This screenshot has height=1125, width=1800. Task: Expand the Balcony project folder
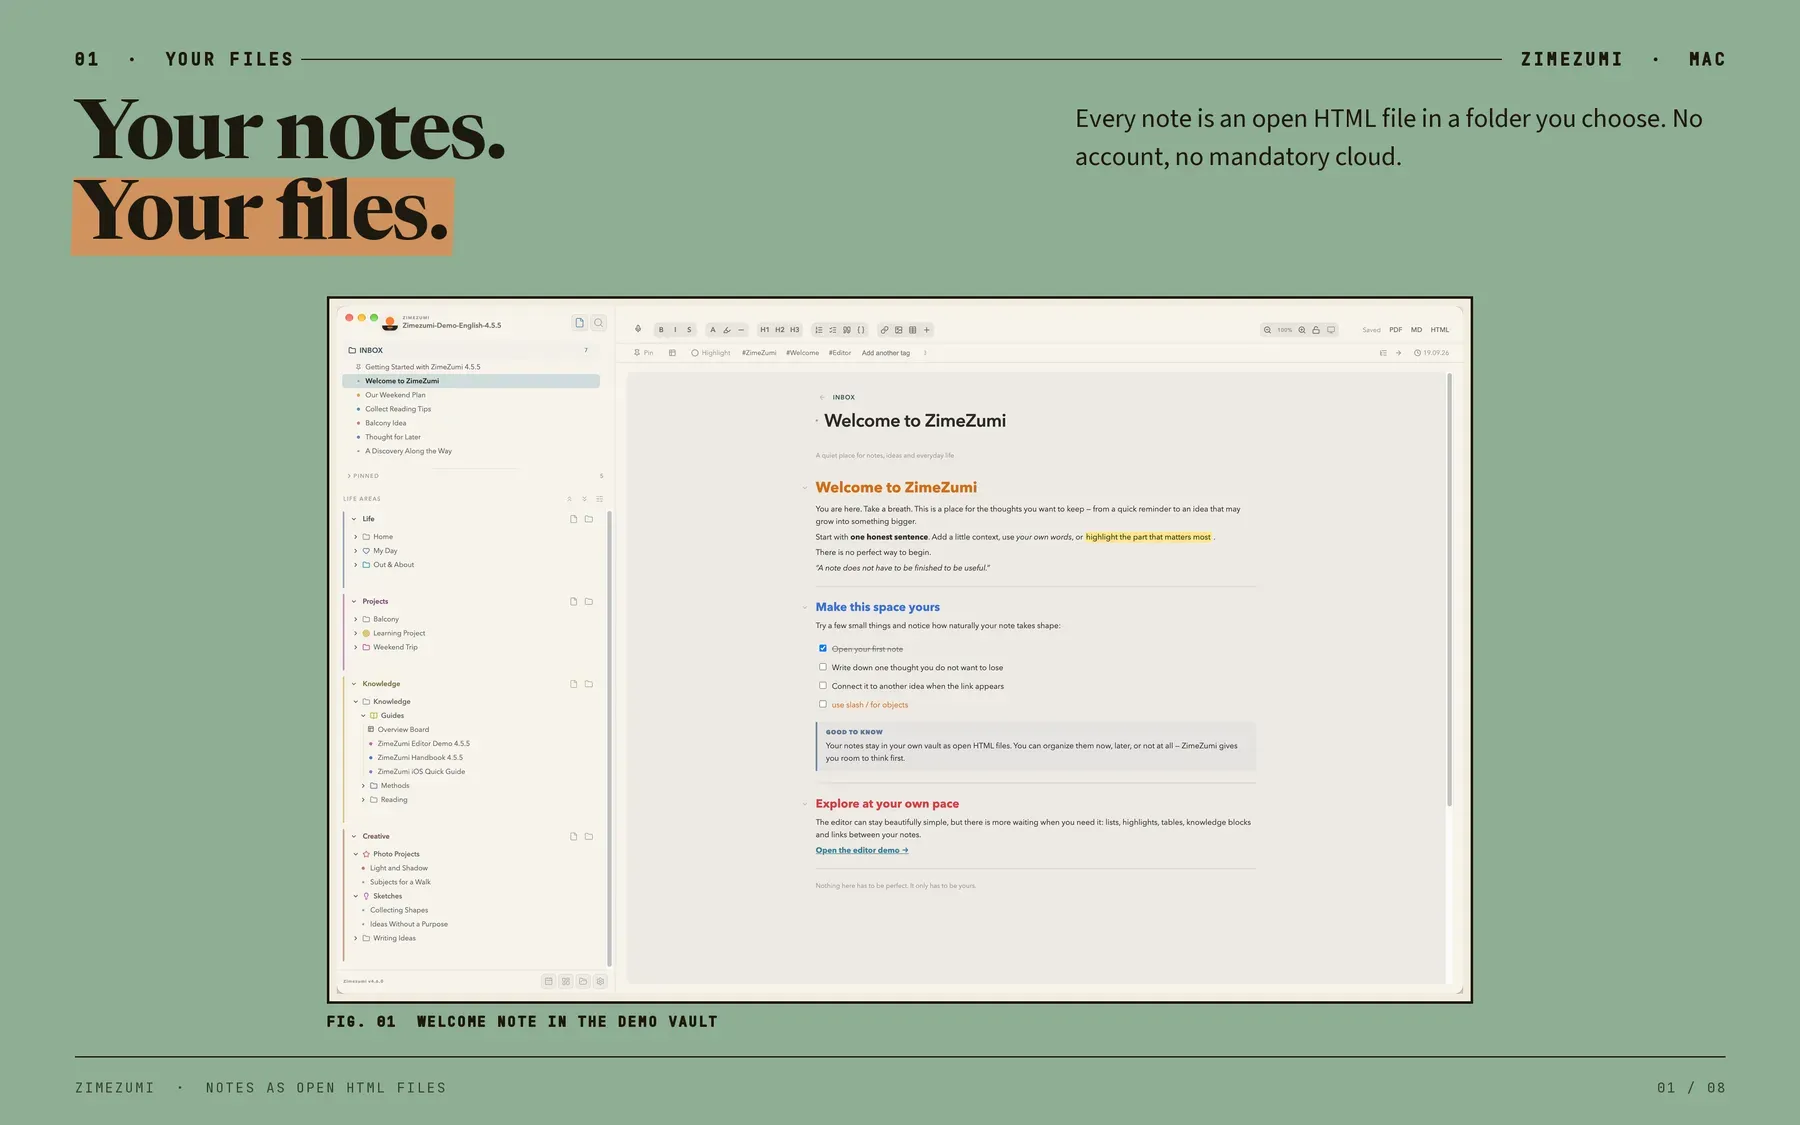point(355,619)
